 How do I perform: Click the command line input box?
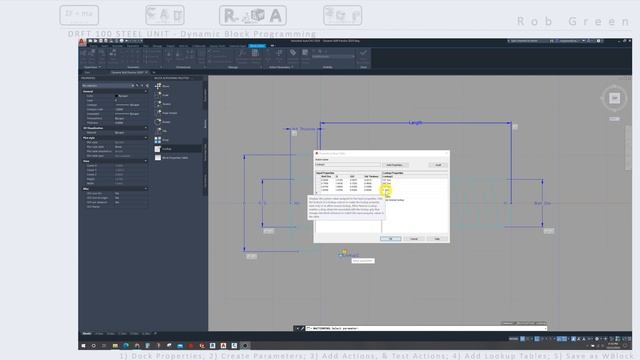coord(426,328)
